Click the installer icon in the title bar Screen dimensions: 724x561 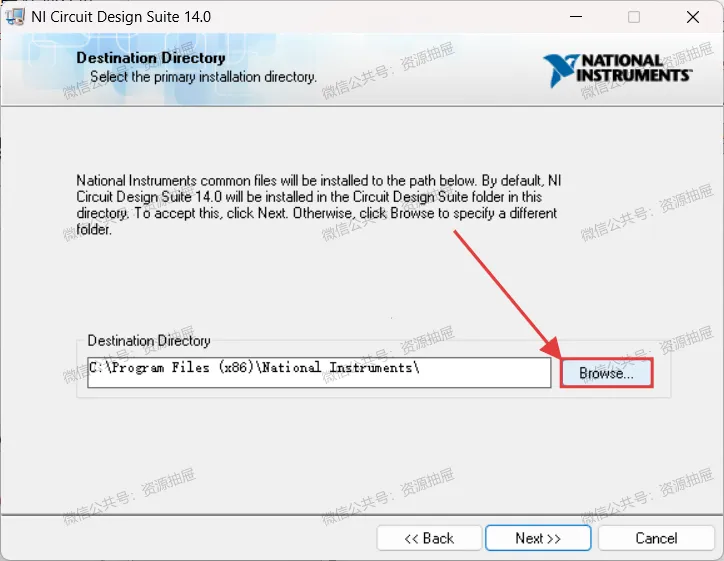[15, 17]
